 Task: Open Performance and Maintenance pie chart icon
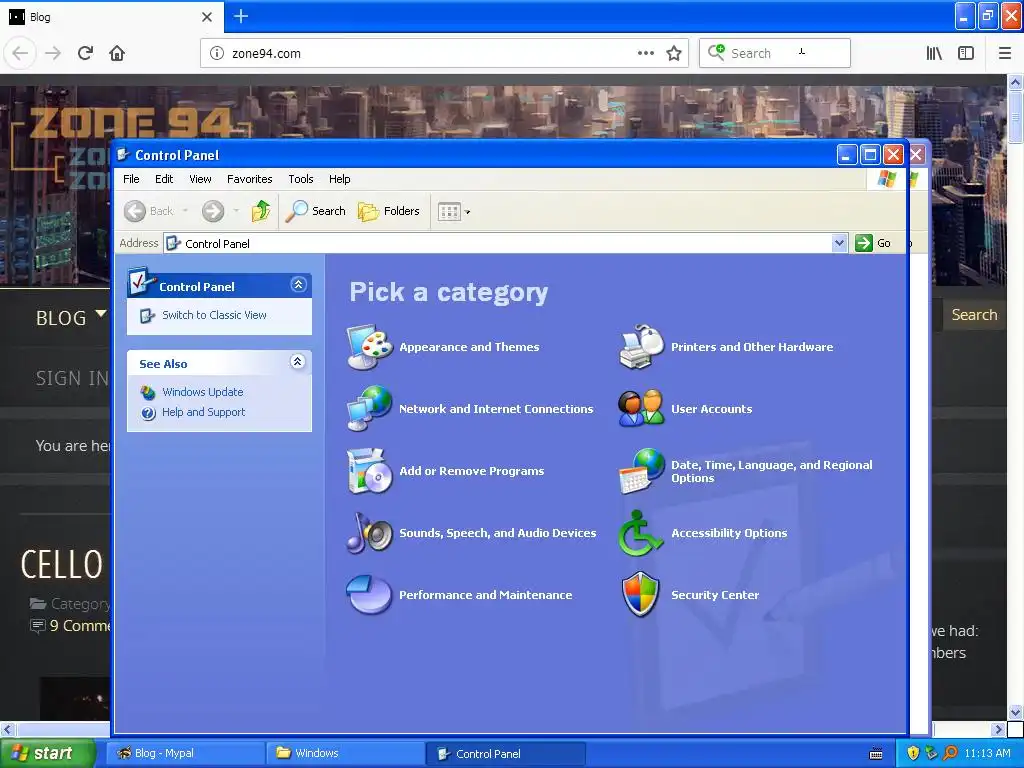[x=370, y=594]
